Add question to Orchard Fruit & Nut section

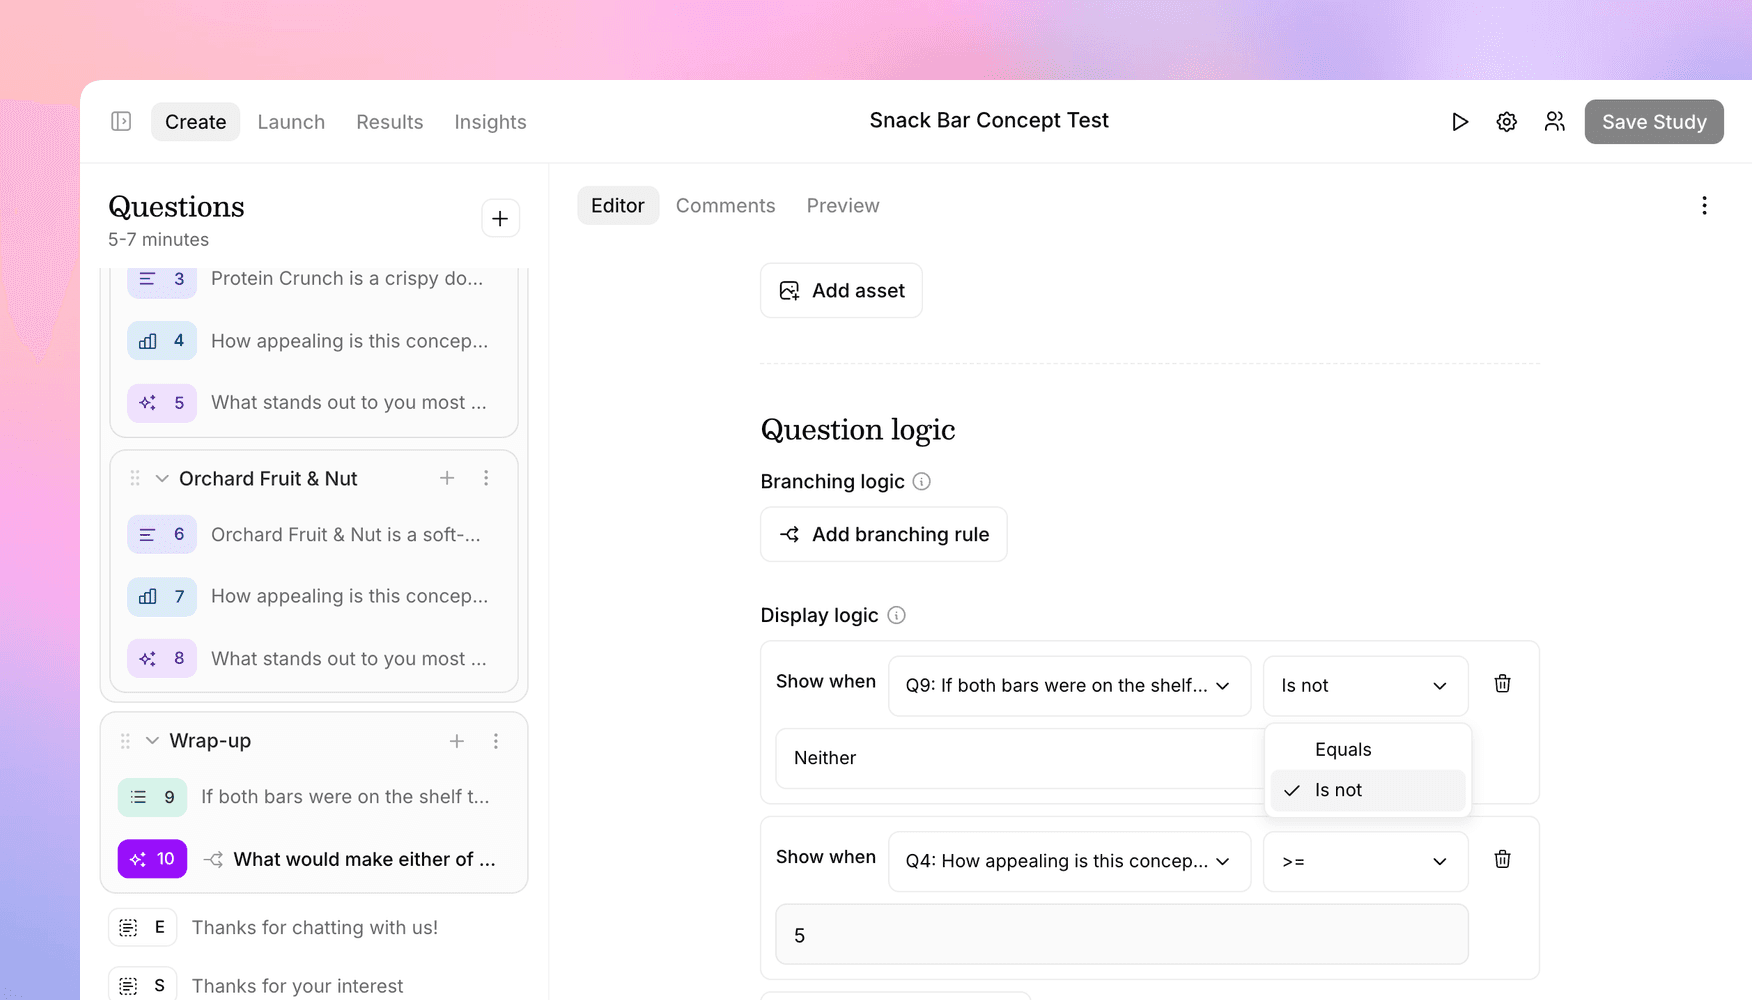pos(447,478)
